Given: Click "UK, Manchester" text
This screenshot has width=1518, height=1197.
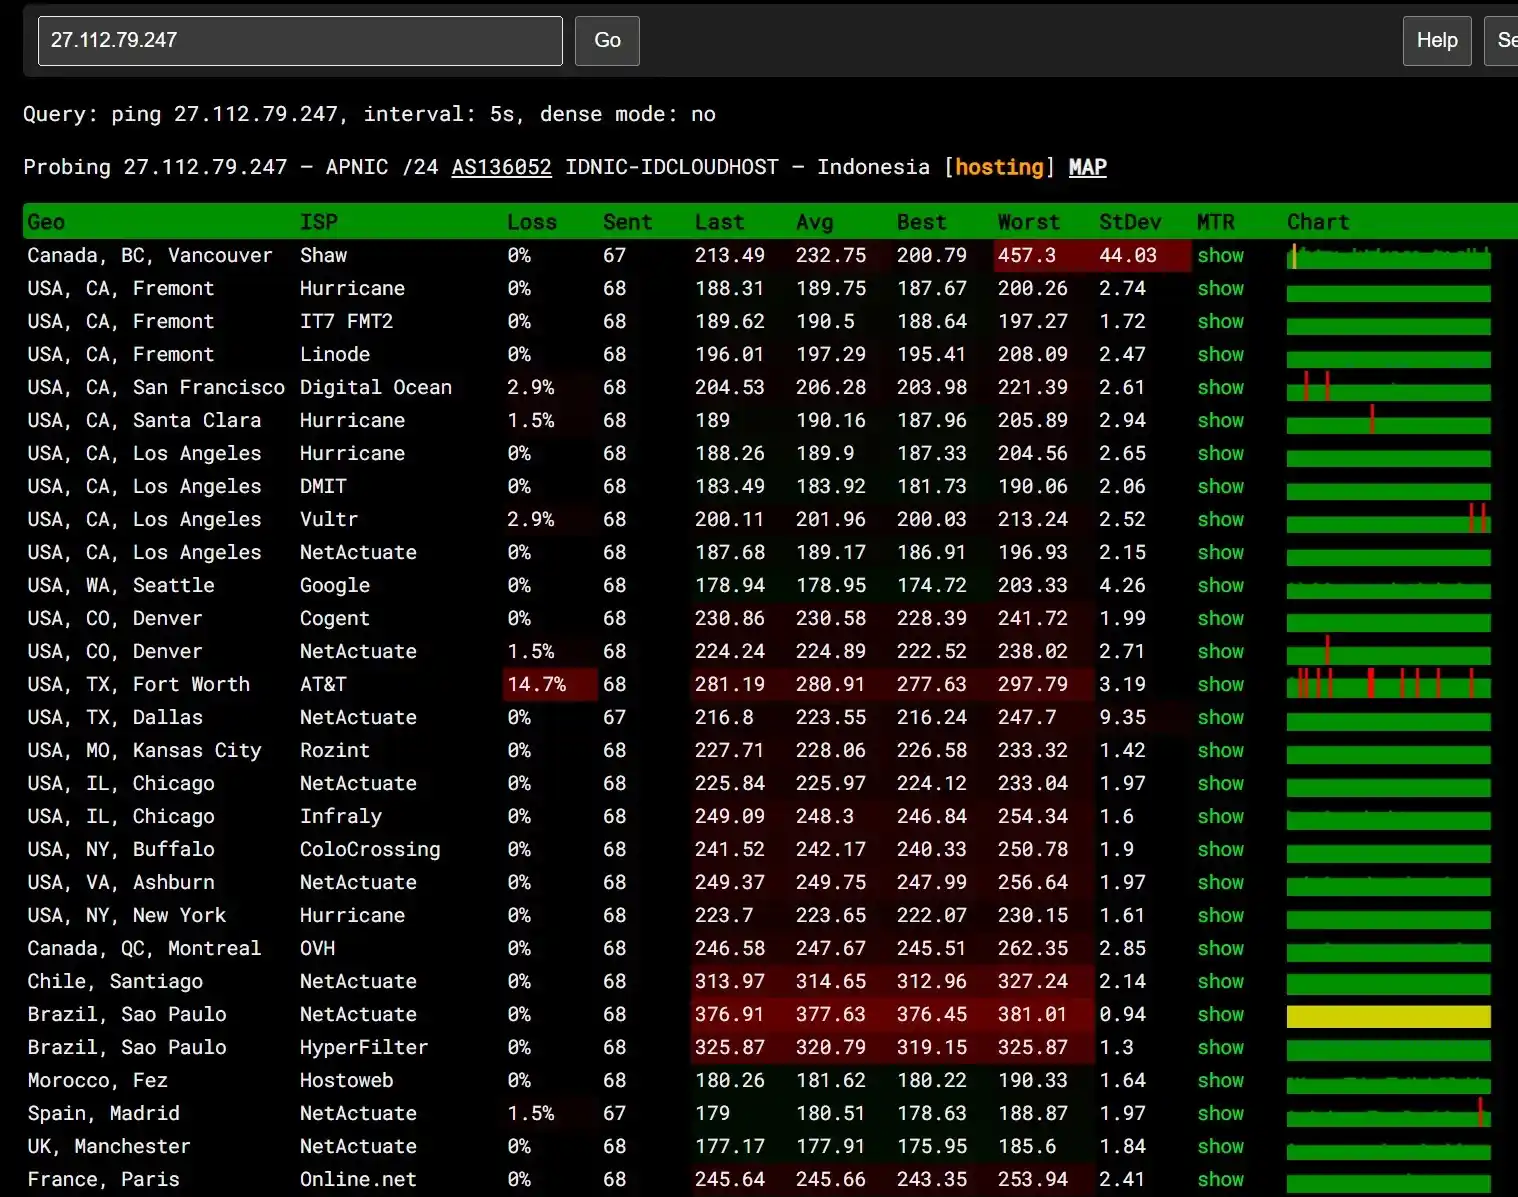Looking at the screenshot, I should click(x=109, y=1147).
